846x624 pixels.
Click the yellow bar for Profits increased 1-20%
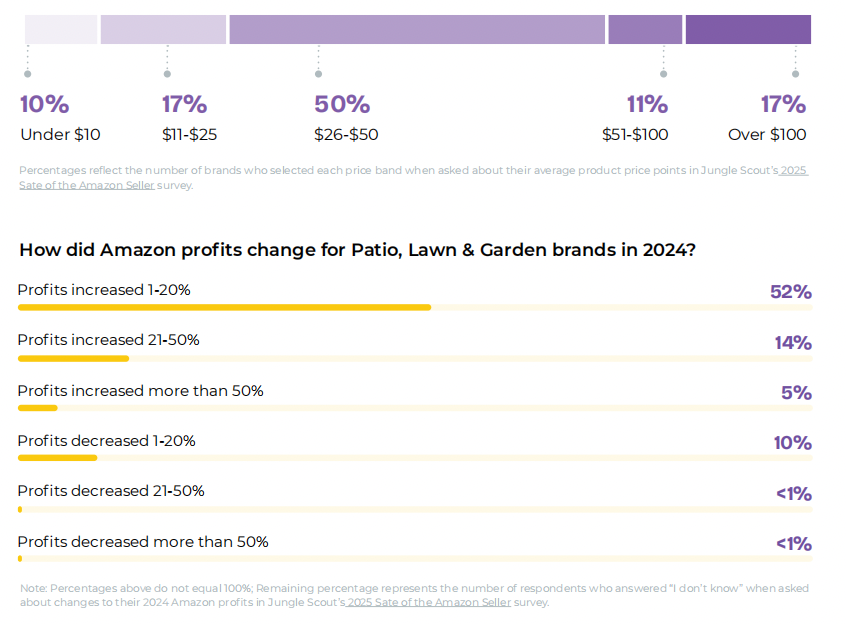224,307
